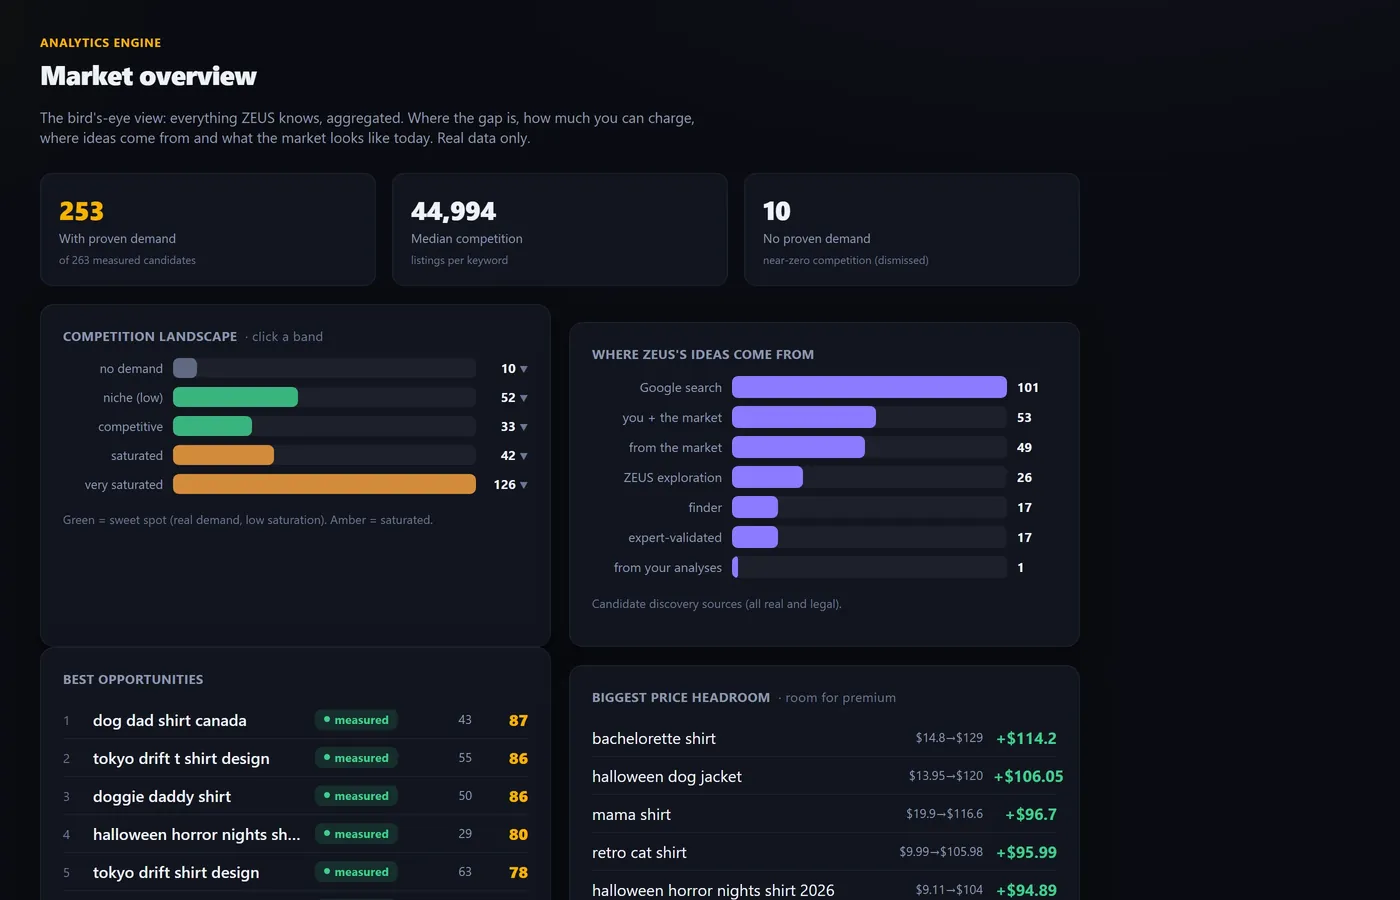Expand the very saturated band arrow
This screenshot has width=1400, height=900.
(x=524, y=485)
